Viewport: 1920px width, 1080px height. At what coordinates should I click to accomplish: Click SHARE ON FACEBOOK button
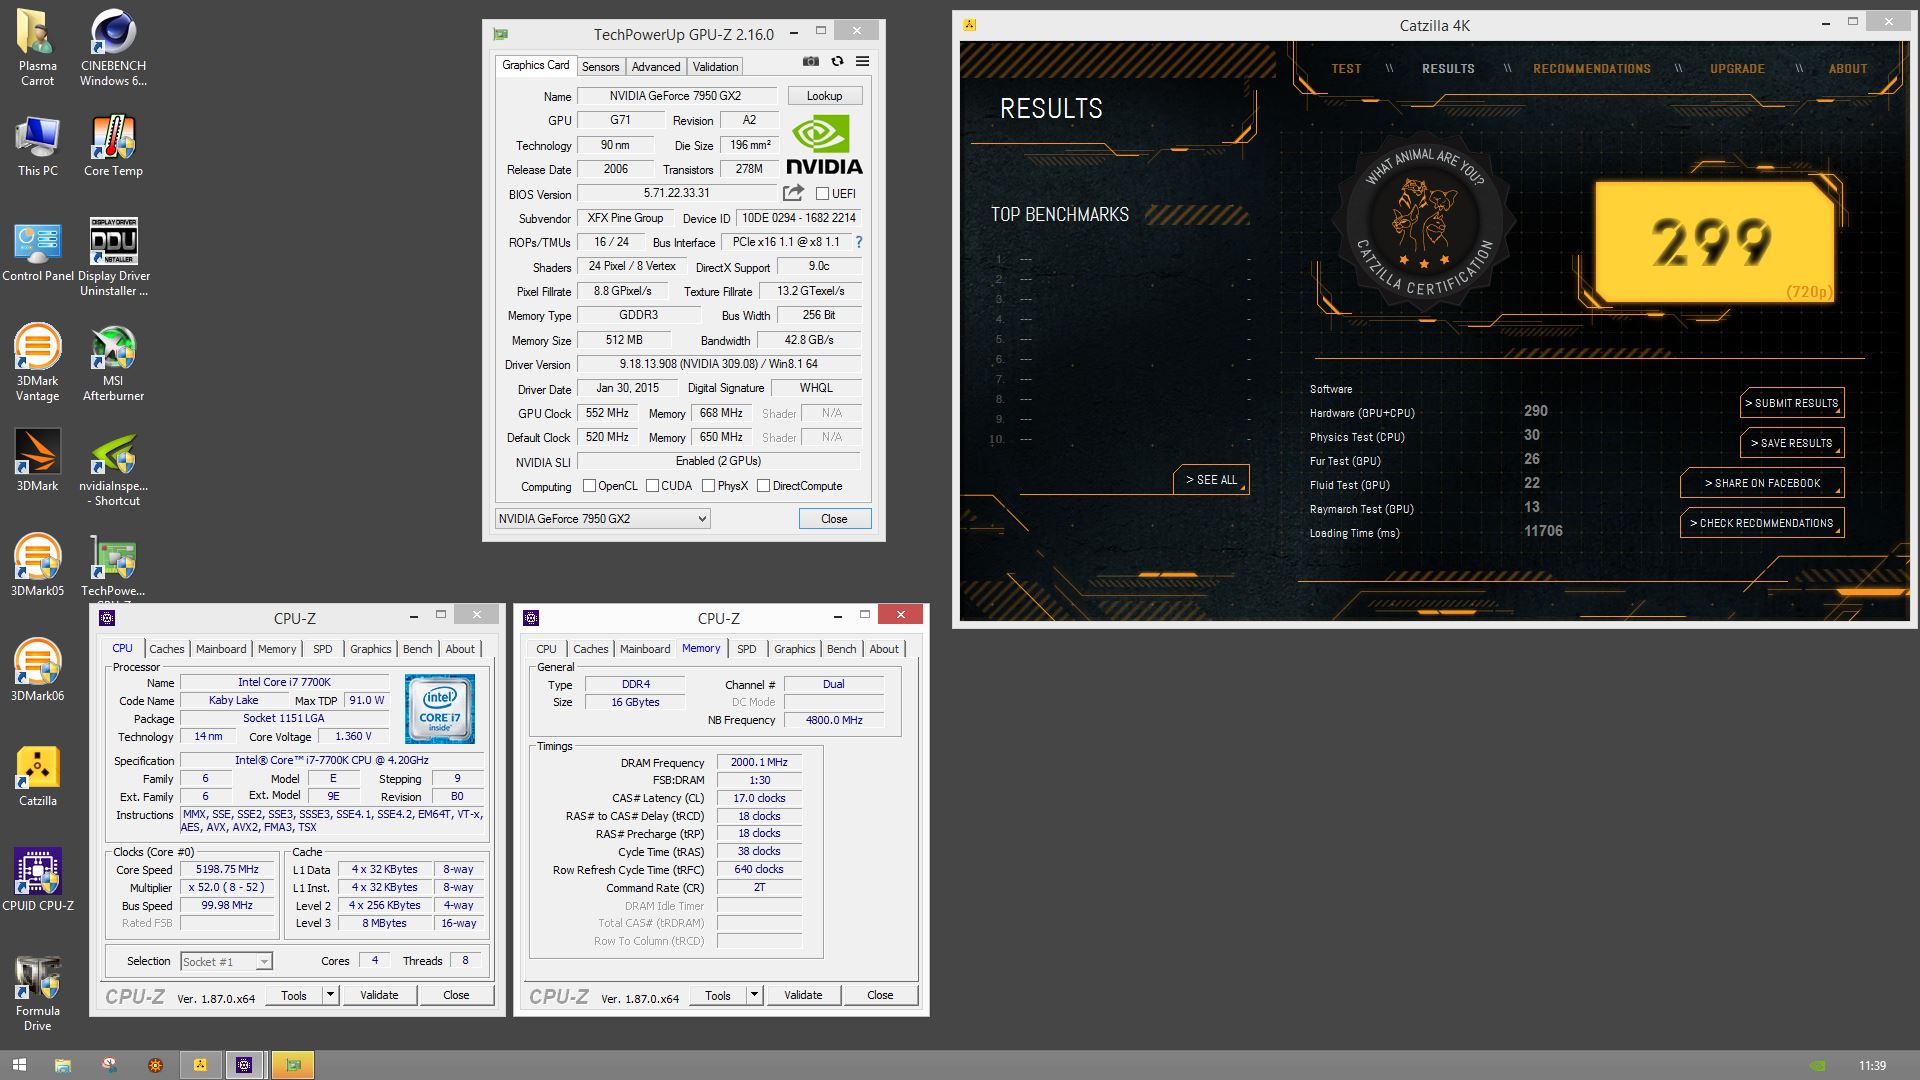(x=1762, y=483)
